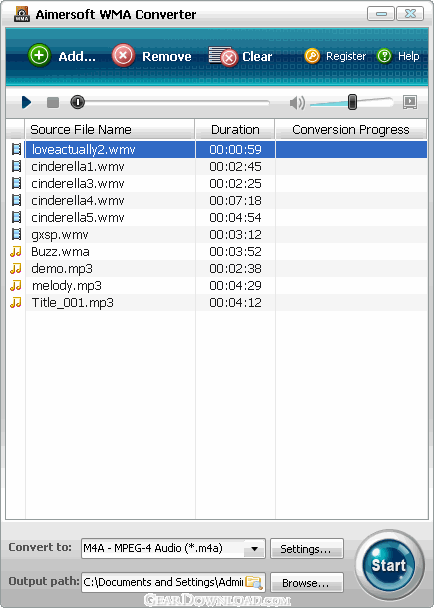Open the Settings dialog

[307, 549]
